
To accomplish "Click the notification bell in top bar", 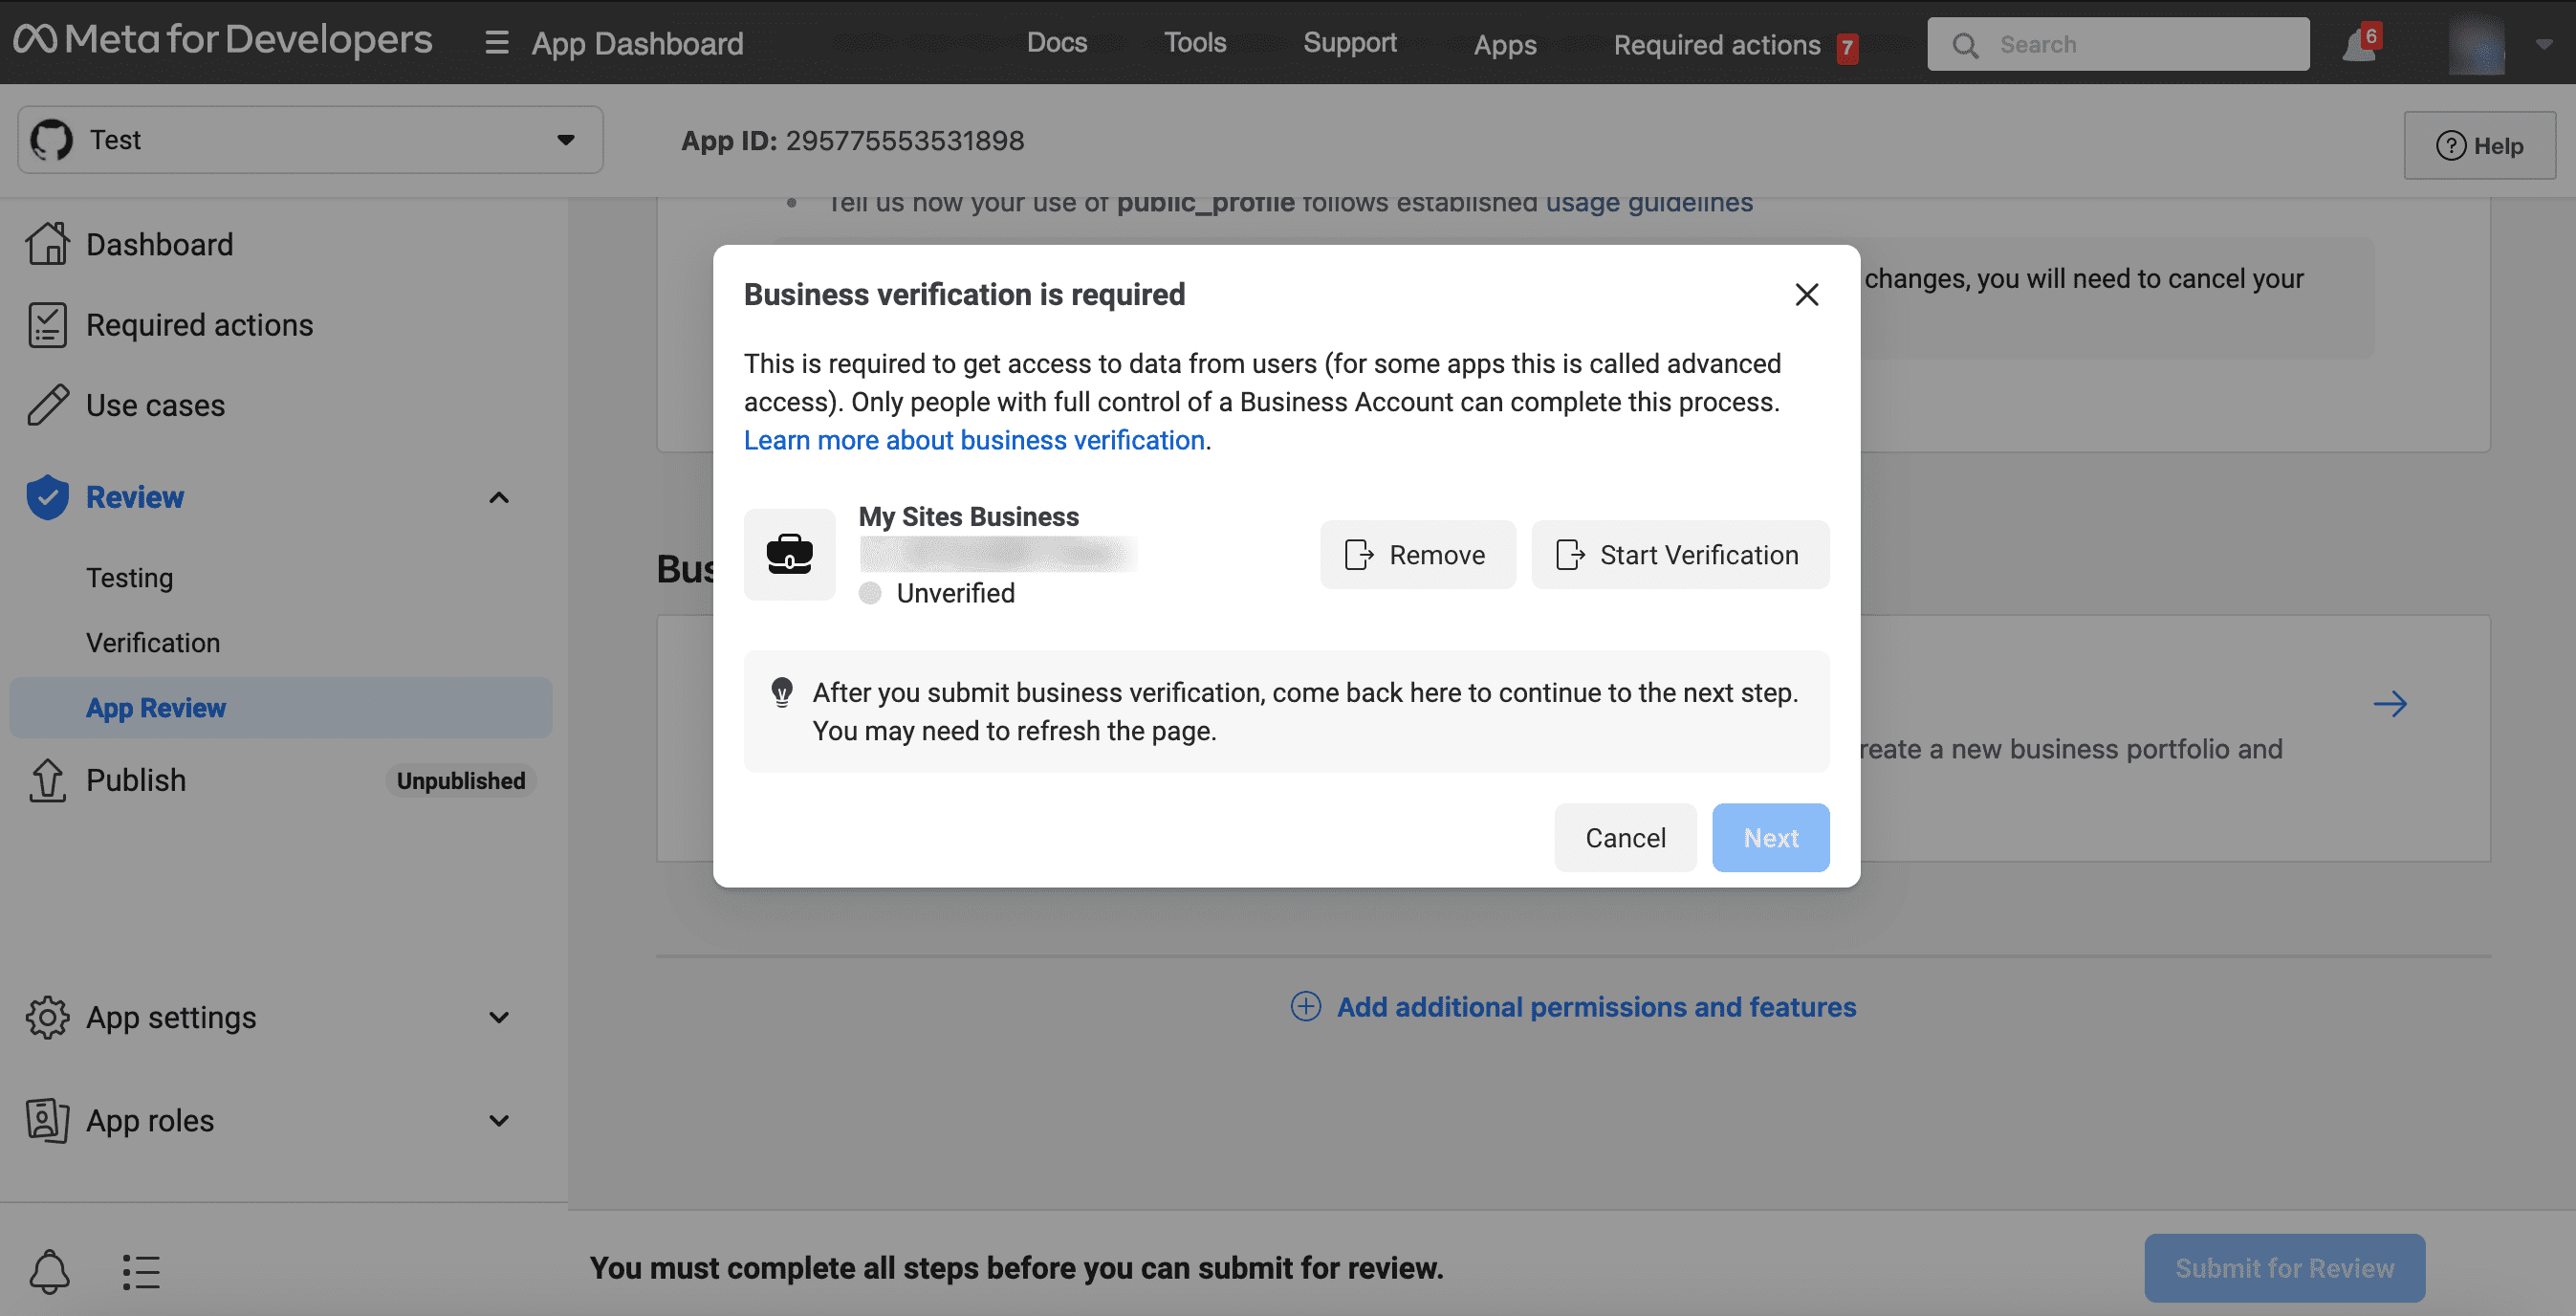I will click(x=2358, y=45).
